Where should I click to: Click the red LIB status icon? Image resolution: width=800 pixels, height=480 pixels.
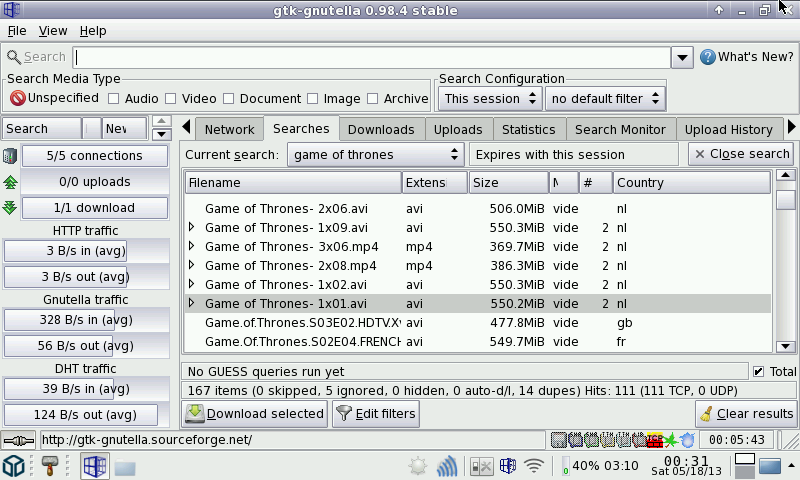[x=639, y=440]
